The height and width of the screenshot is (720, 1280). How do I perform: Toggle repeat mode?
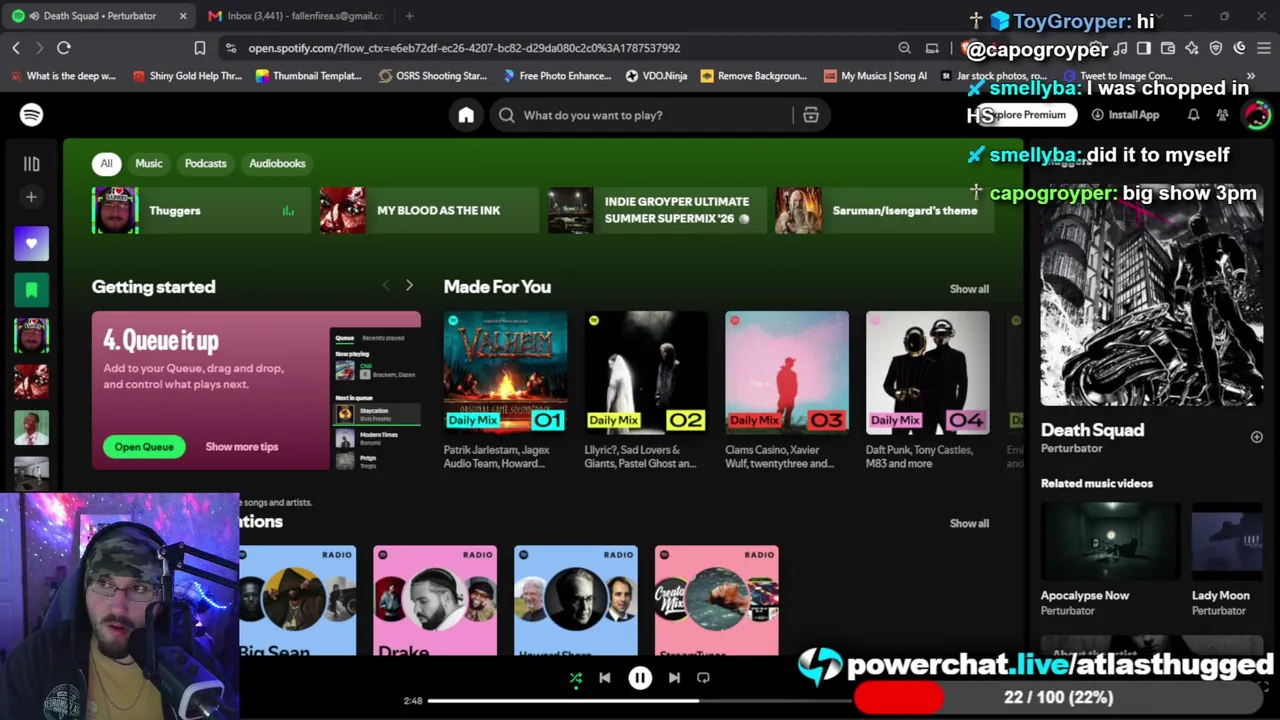703,678
